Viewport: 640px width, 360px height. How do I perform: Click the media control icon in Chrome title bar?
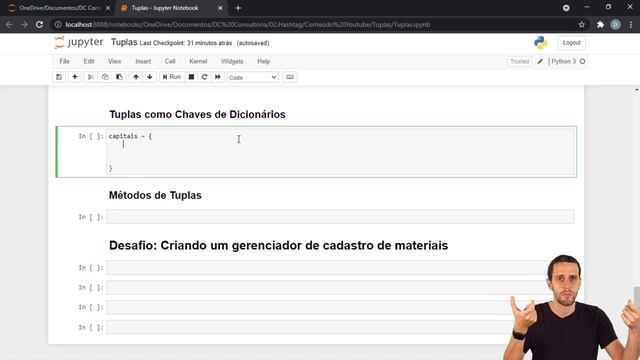(x=566, y=8)
